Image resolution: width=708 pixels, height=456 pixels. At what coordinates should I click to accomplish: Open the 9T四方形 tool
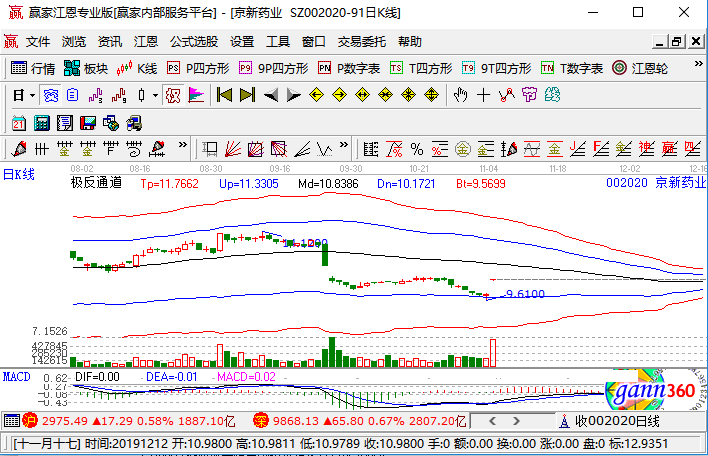[497, 69]
